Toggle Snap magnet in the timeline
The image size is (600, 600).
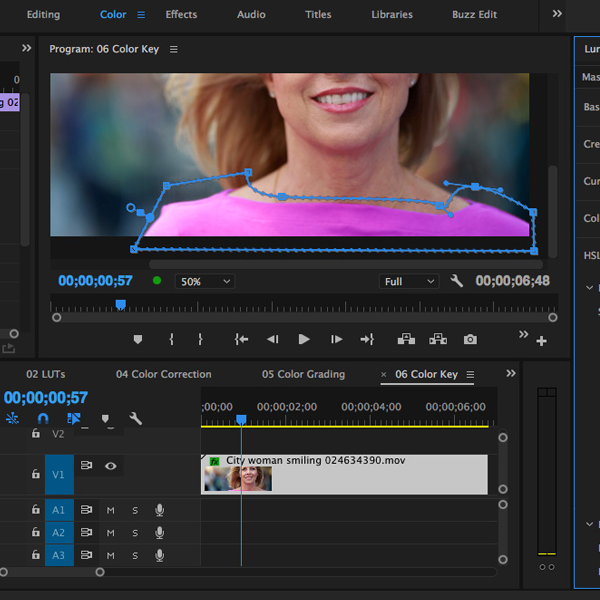click(x=43, y=419)
